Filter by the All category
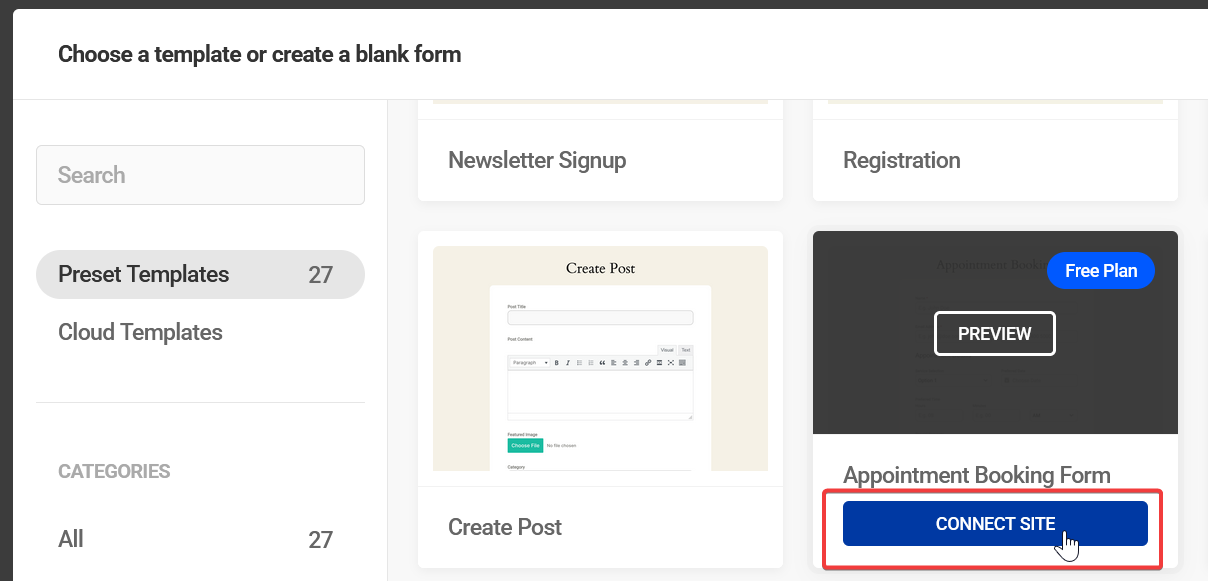 click(71, 539)
